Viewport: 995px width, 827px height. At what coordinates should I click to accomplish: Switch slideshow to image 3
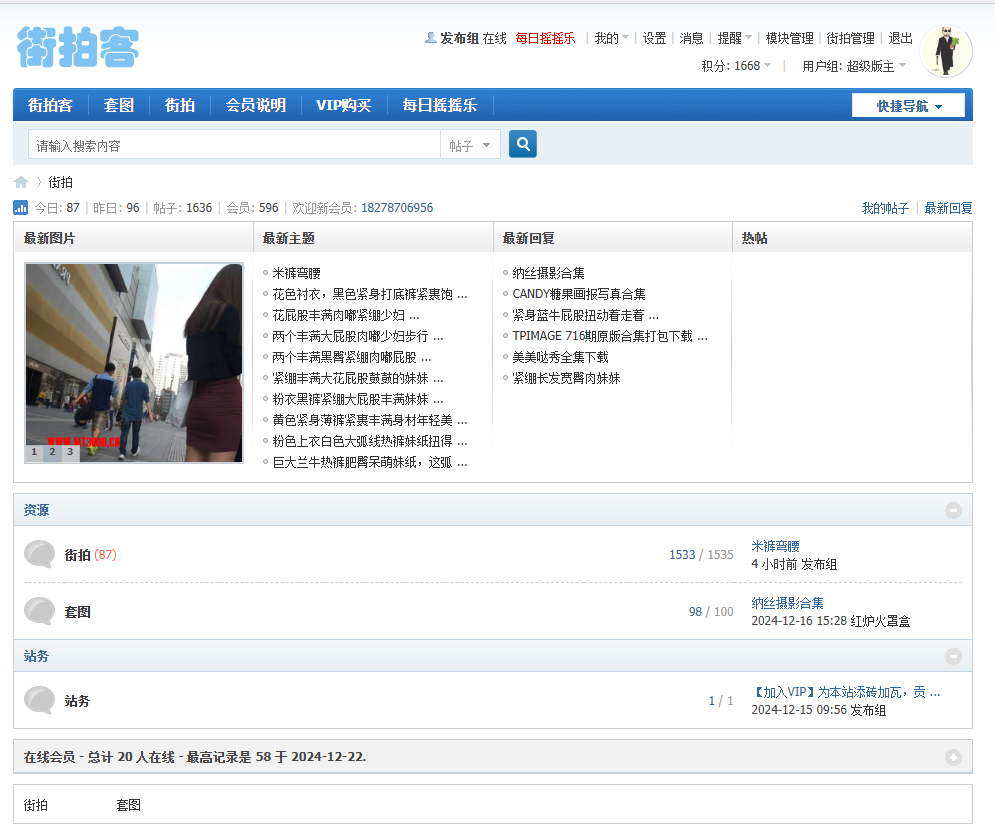70,452
